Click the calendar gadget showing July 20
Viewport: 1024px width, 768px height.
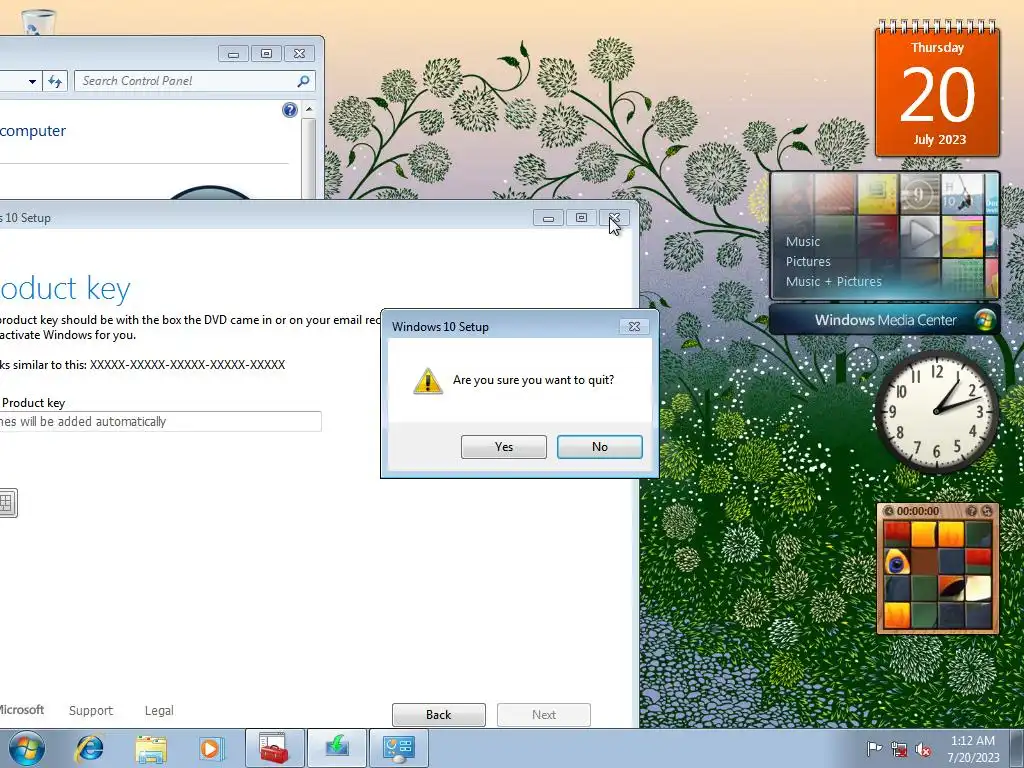(937, 89)
